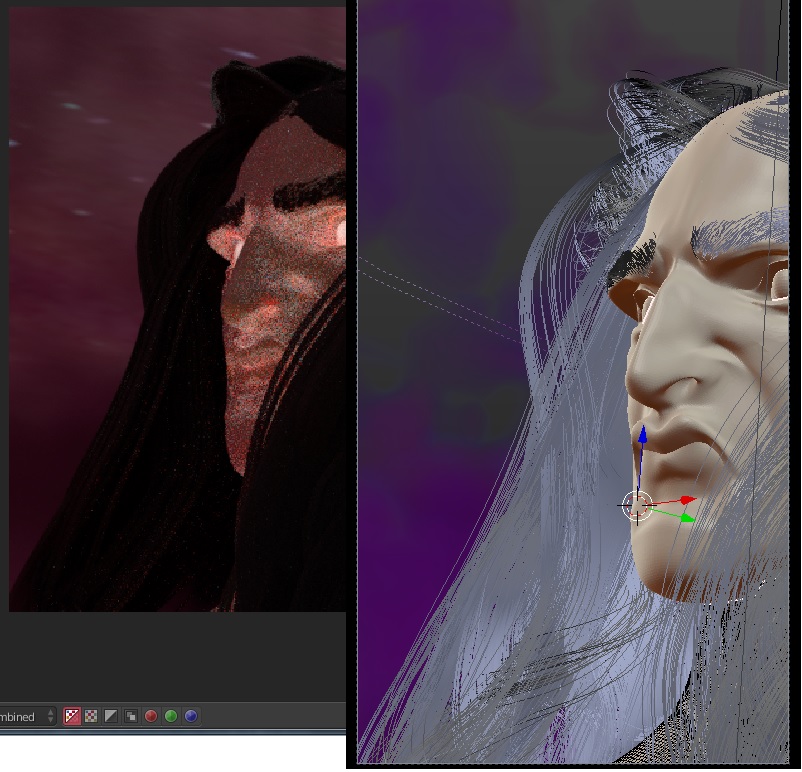Click the green Y-axis manipulator arrow
The width and height of the screenshot is (802, 772).
[687, 519]
